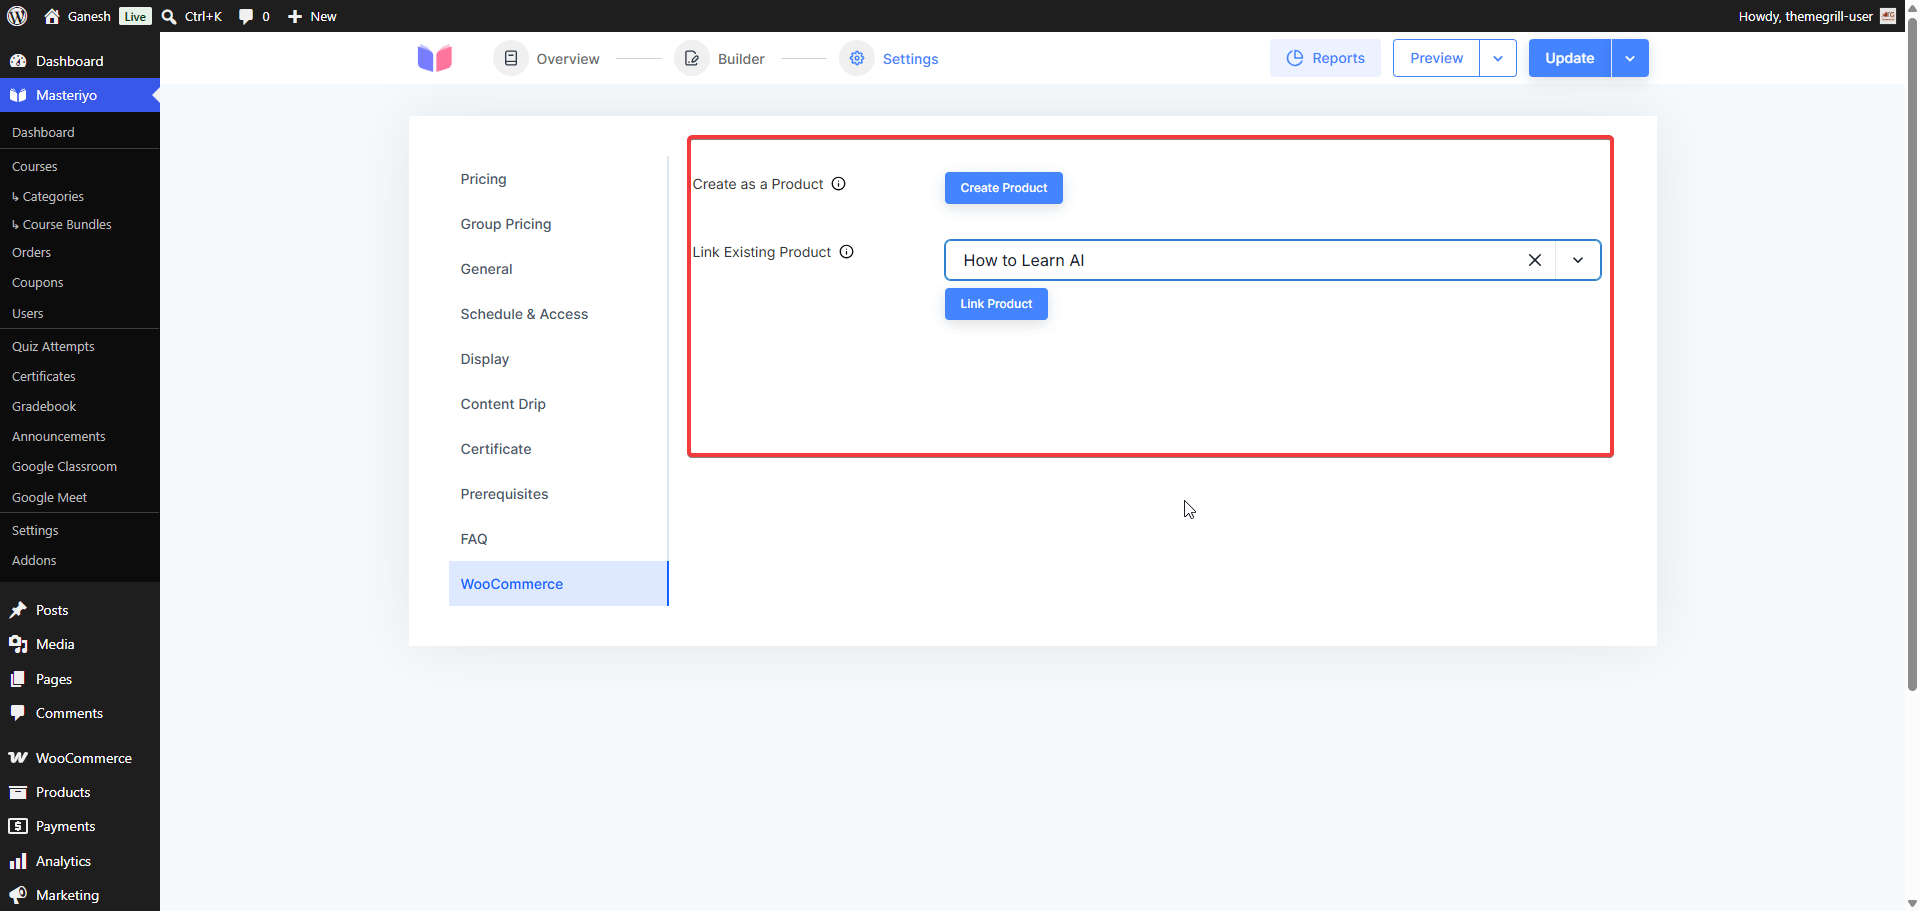Open Gradebook submenu item
This screenshot has width=1920, height=911.
click(44, 407)
